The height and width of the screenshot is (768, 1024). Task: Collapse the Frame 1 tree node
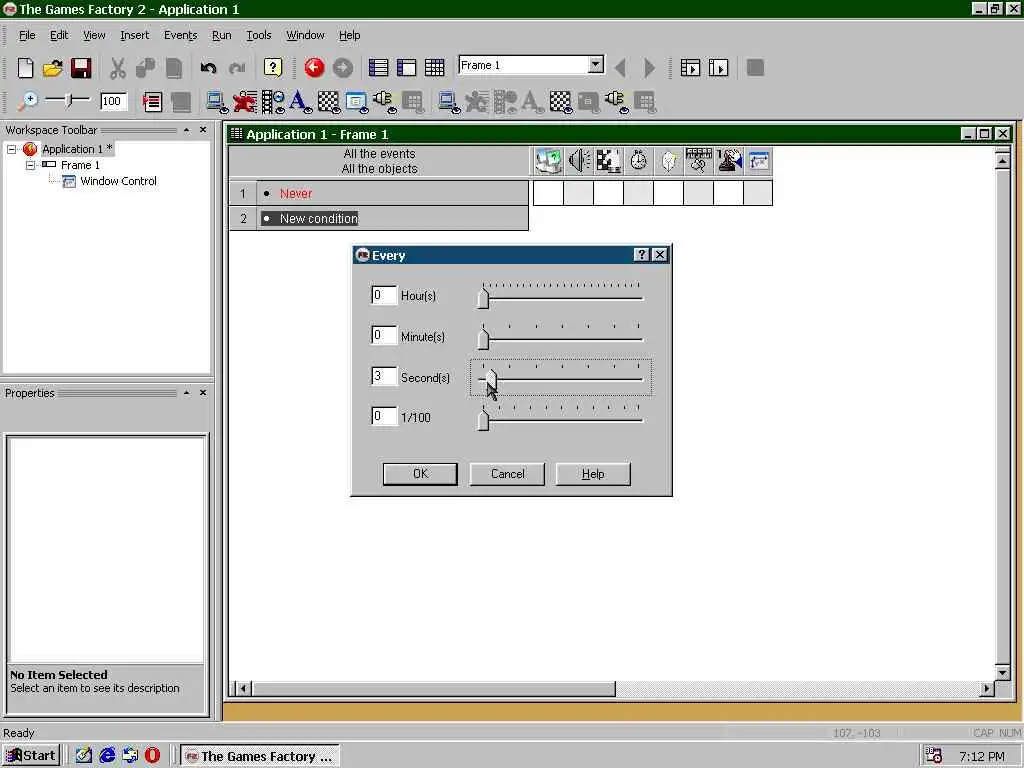click(30, 165)
